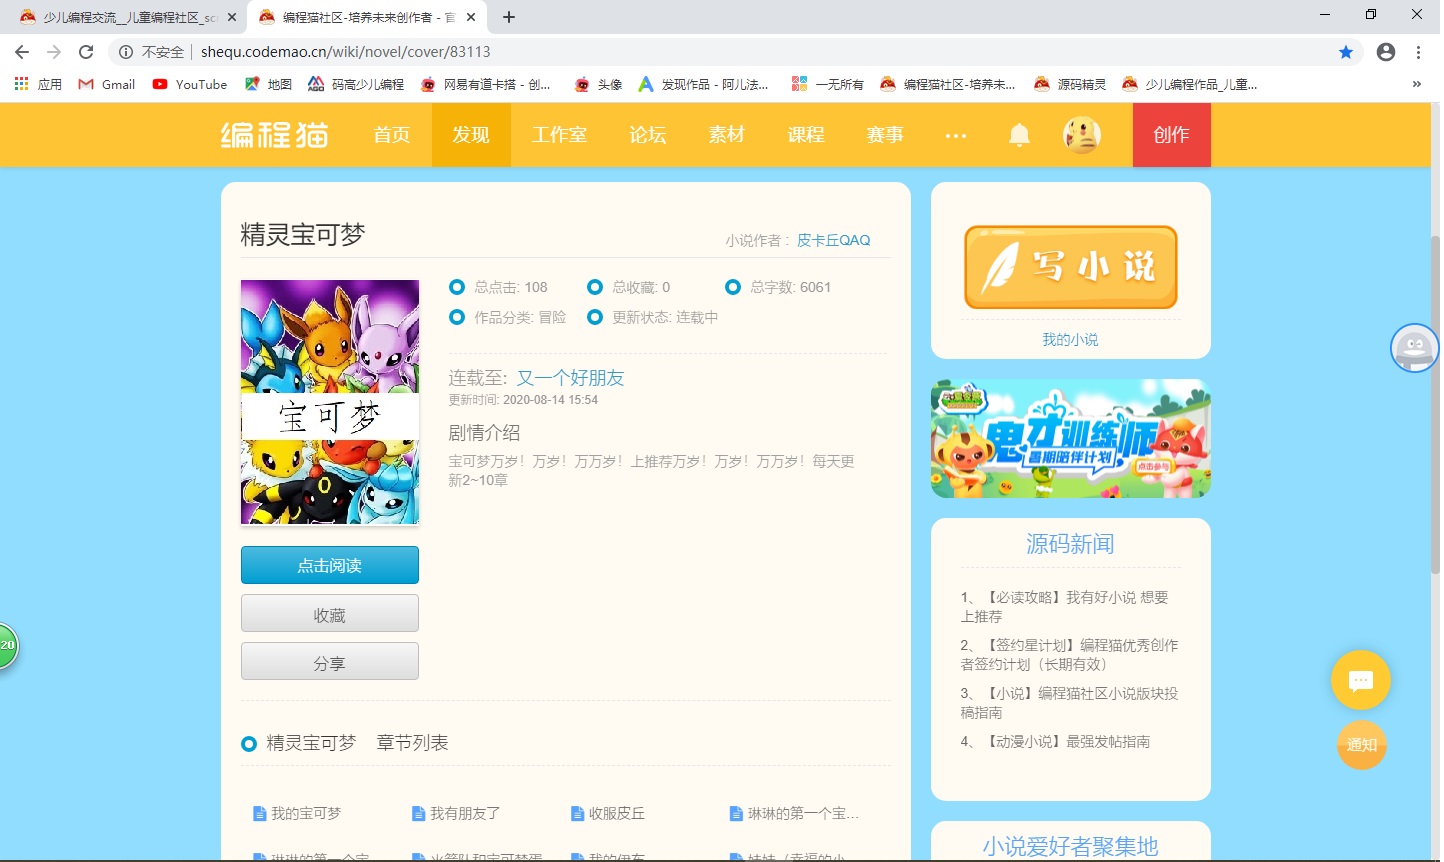Image resolution: width=1444 pixels, height=862 pixels.
Task: Open latest chapter 又一个好朋友
Action: (x=570, y=378)
